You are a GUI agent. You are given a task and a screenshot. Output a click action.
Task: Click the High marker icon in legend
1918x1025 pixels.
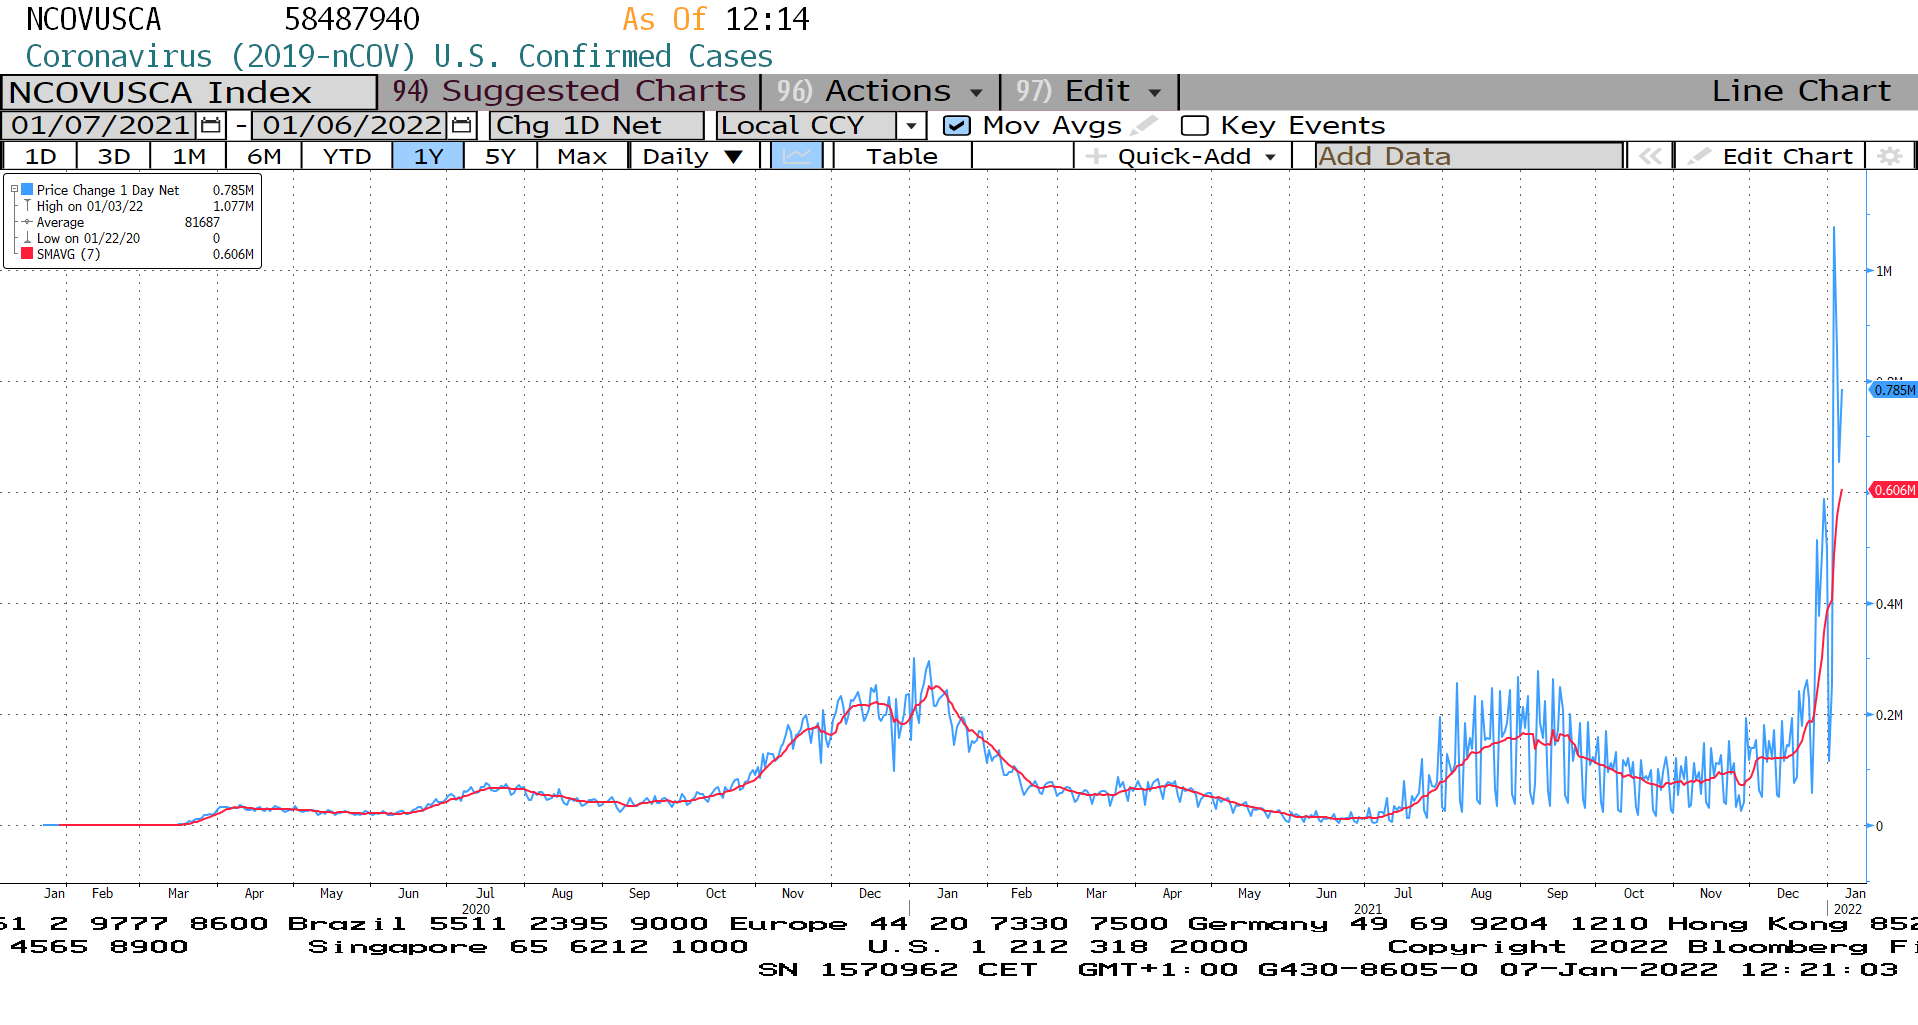coord(27,206)
